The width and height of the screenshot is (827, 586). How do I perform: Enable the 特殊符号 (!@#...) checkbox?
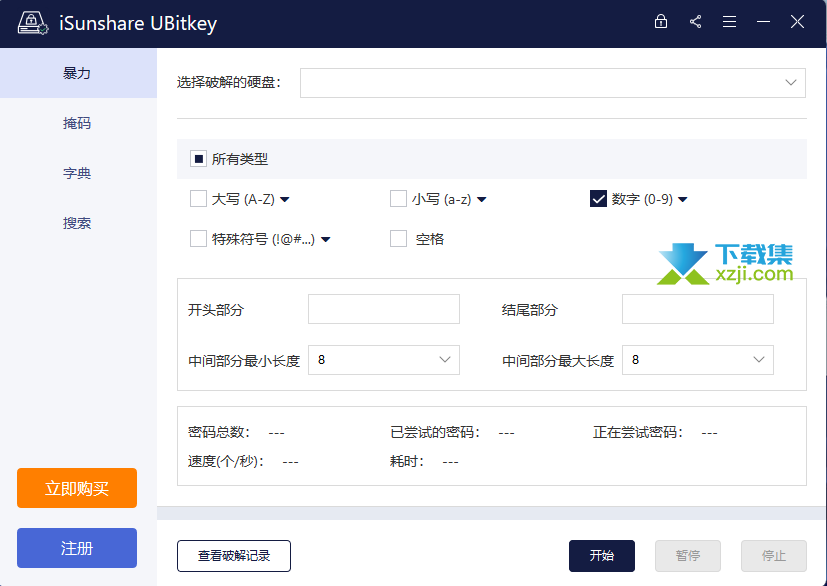tap(198, 239)
